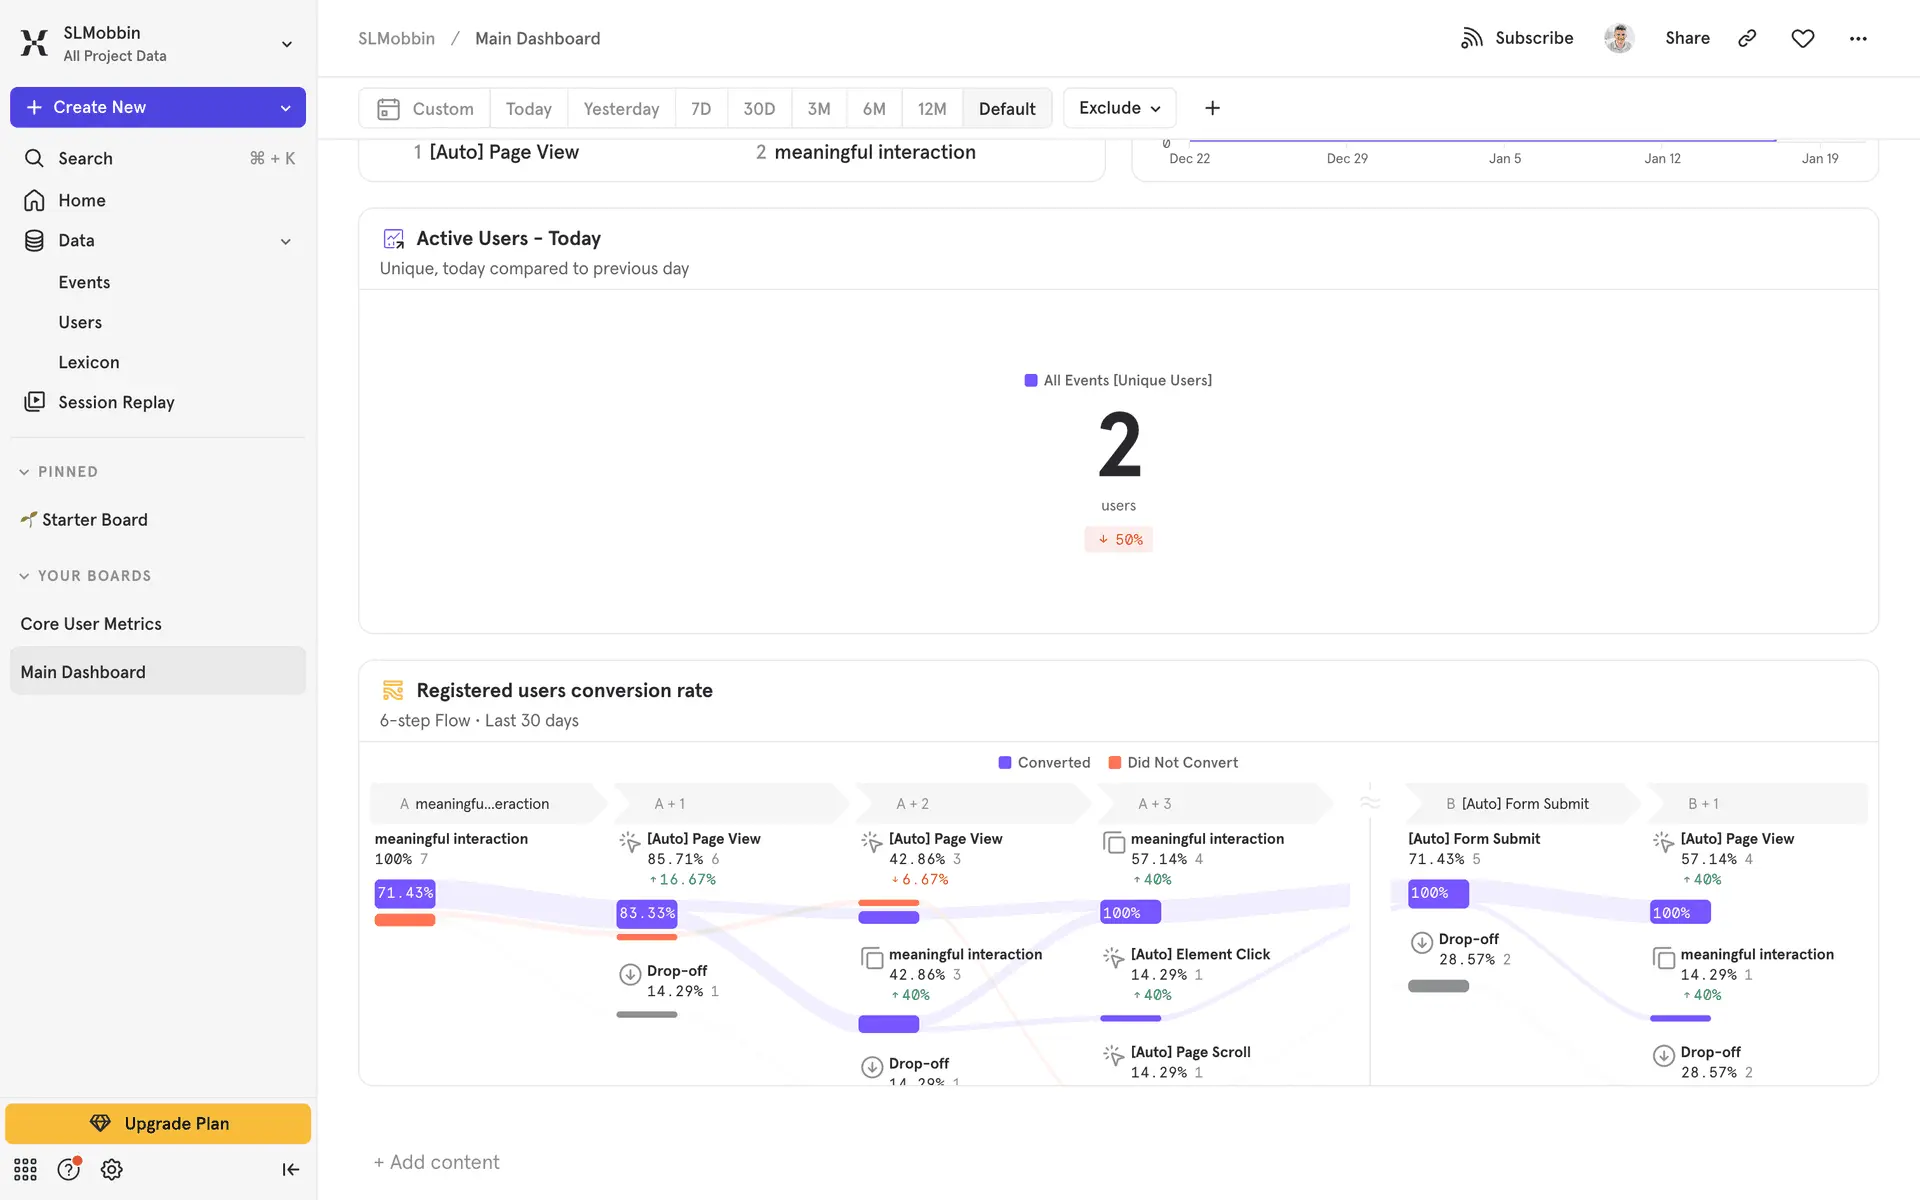This screenshot has height=1200, width=1920.
Task: Open the user avatar profile
Action: tap(1619, 38)
